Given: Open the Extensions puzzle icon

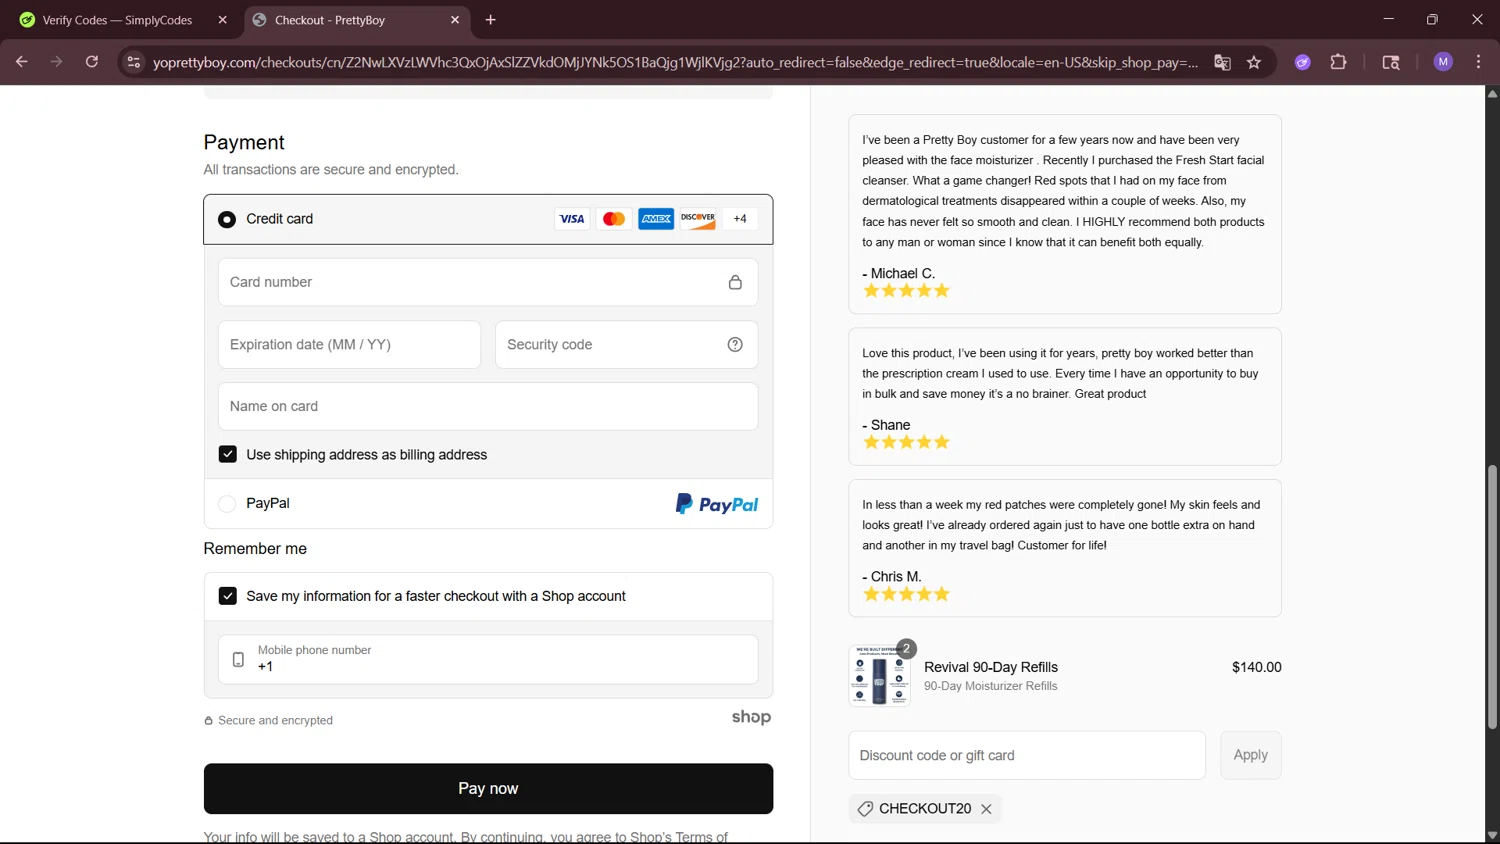Looking at the screenshot, I should coord(1338,62).
